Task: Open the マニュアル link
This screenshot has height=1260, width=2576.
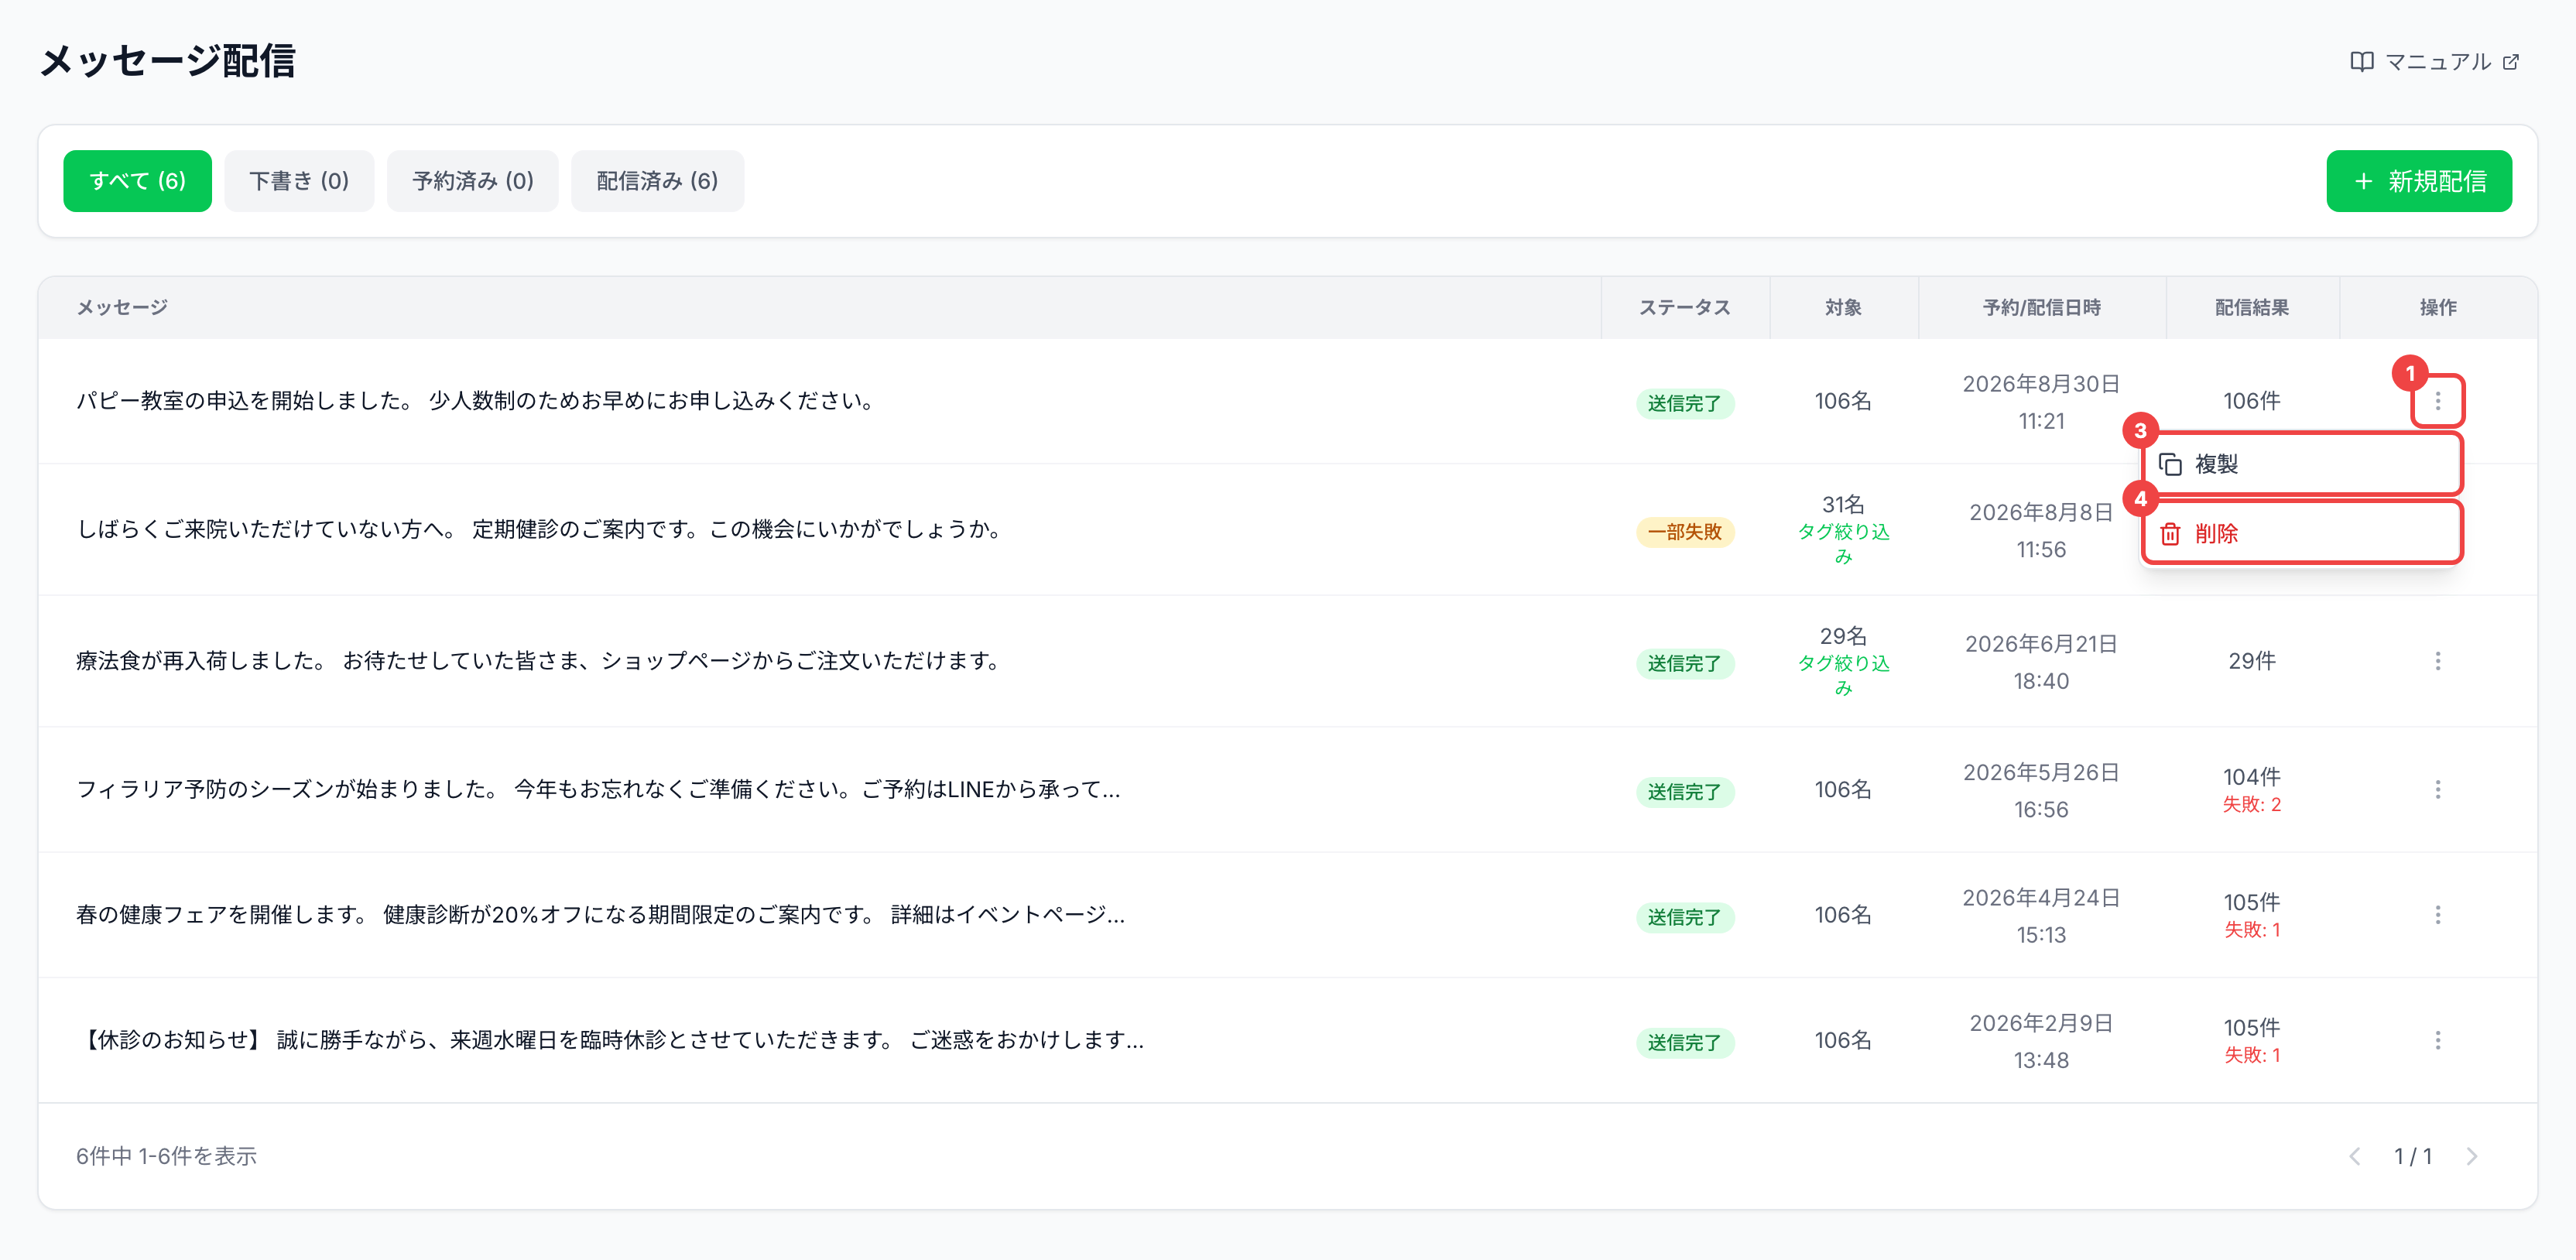Action: point(2437,62)
